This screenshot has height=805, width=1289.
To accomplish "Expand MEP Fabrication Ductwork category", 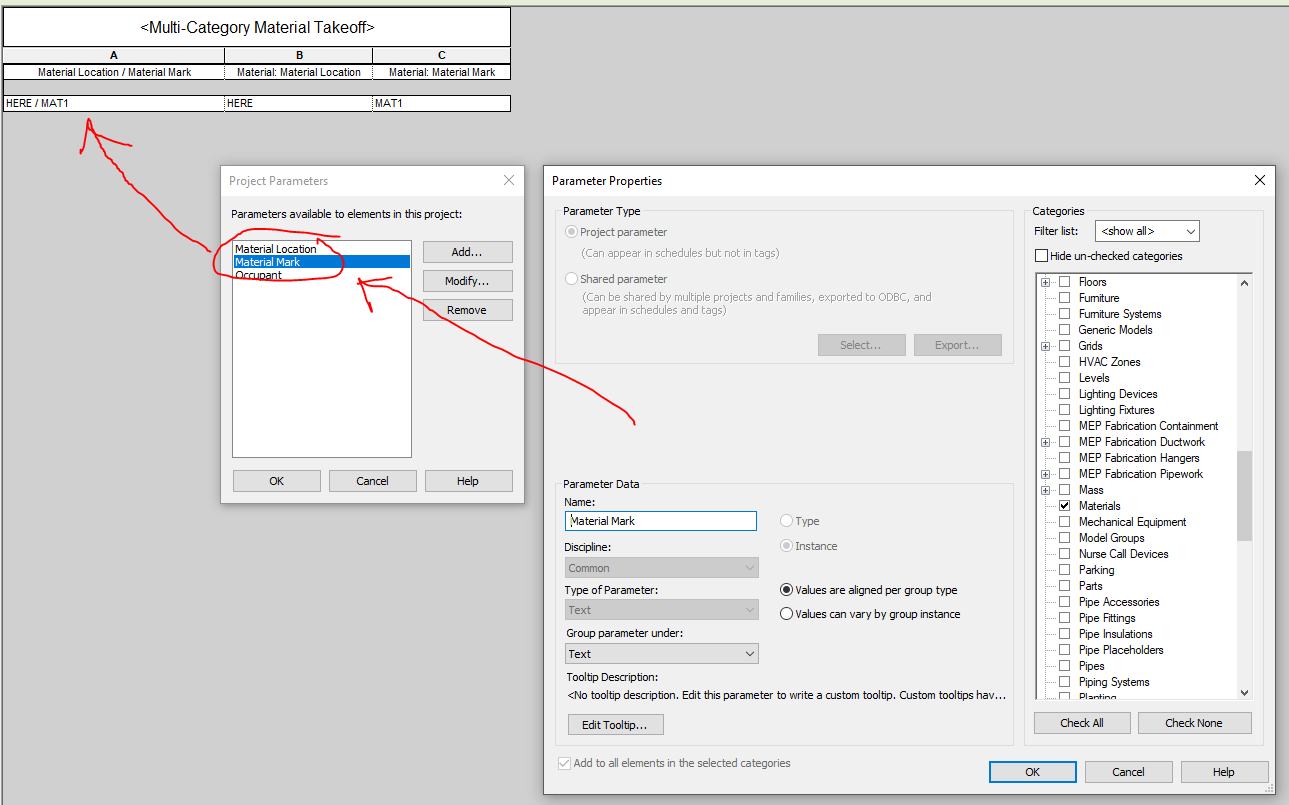I will tap(1046, 442).
